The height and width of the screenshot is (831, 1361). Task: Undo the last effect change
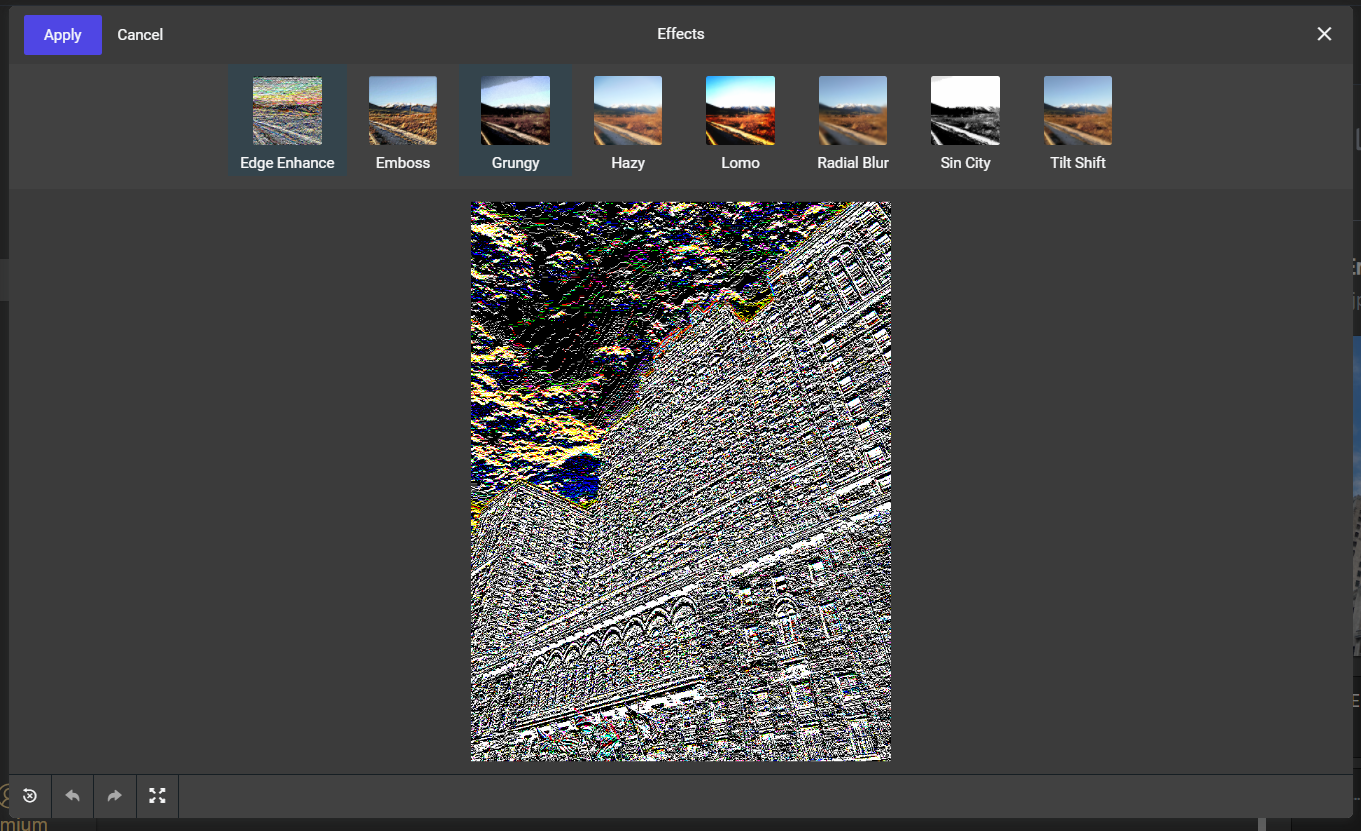(72, 796)
